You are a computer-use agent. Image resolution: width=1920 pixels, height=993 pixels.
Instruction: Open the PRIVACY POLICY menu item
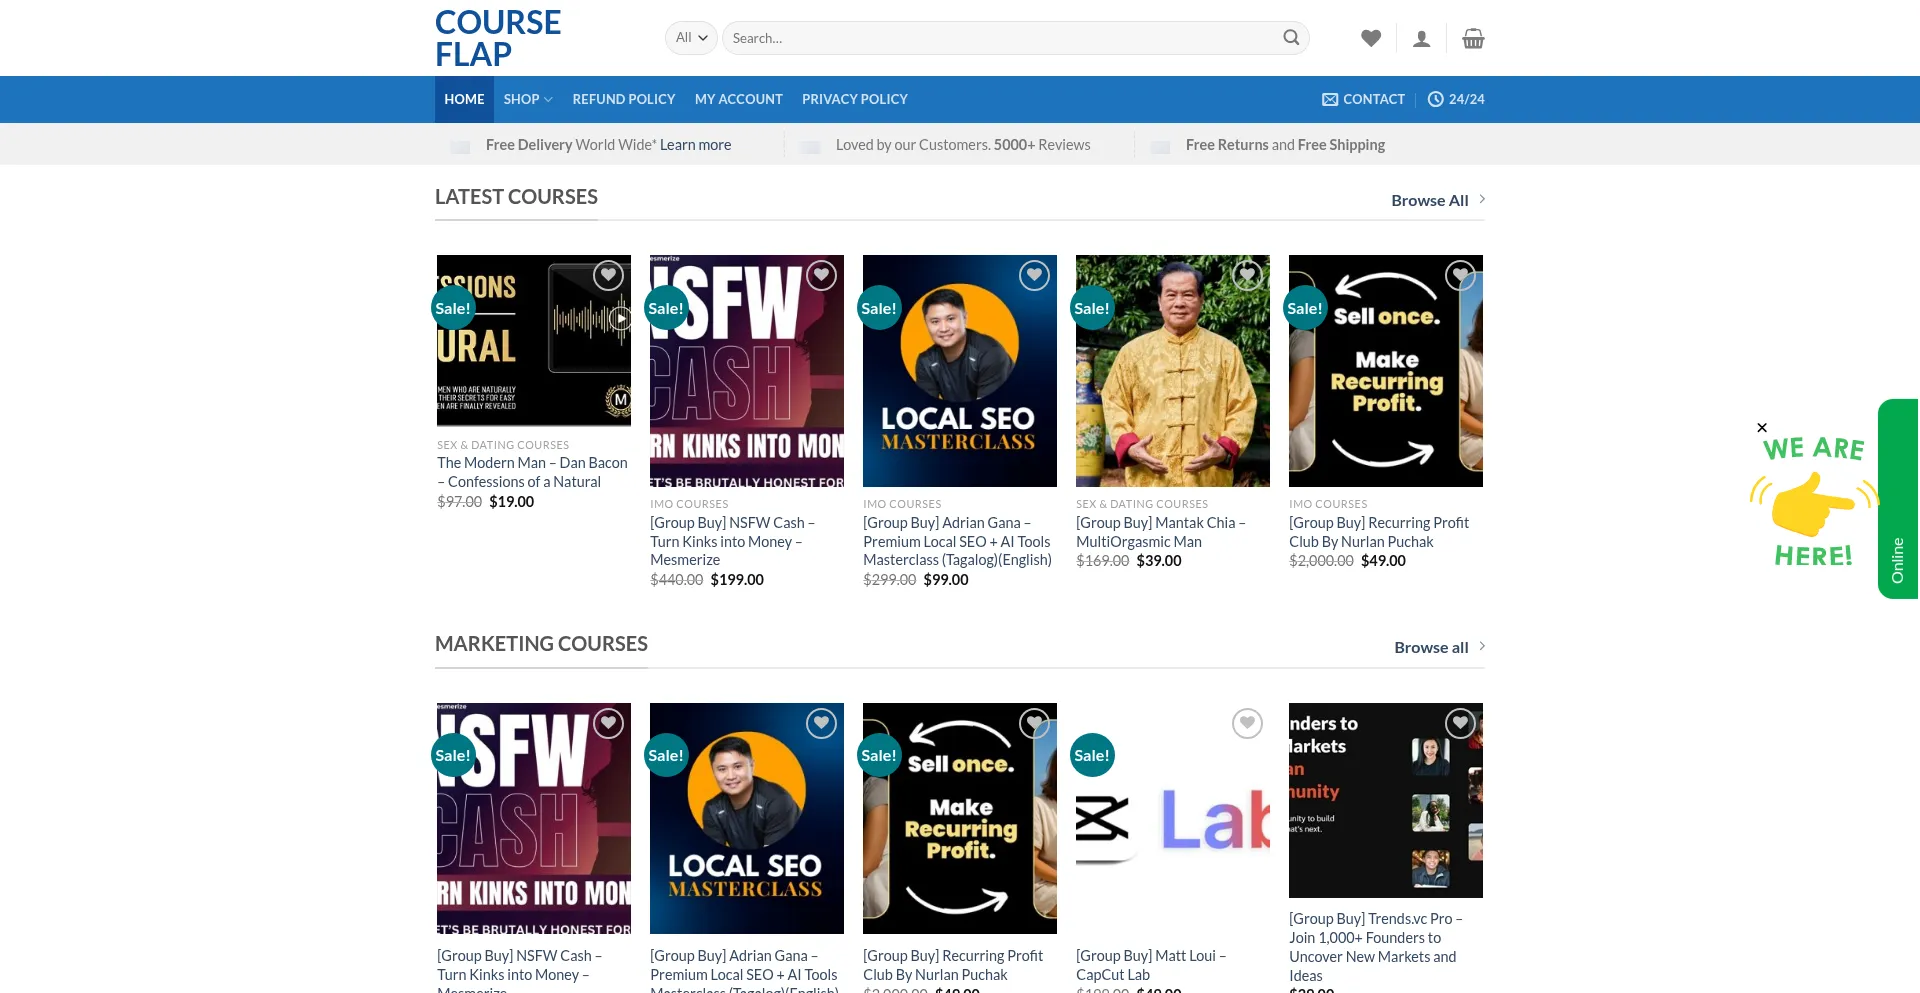pos(854,99)
